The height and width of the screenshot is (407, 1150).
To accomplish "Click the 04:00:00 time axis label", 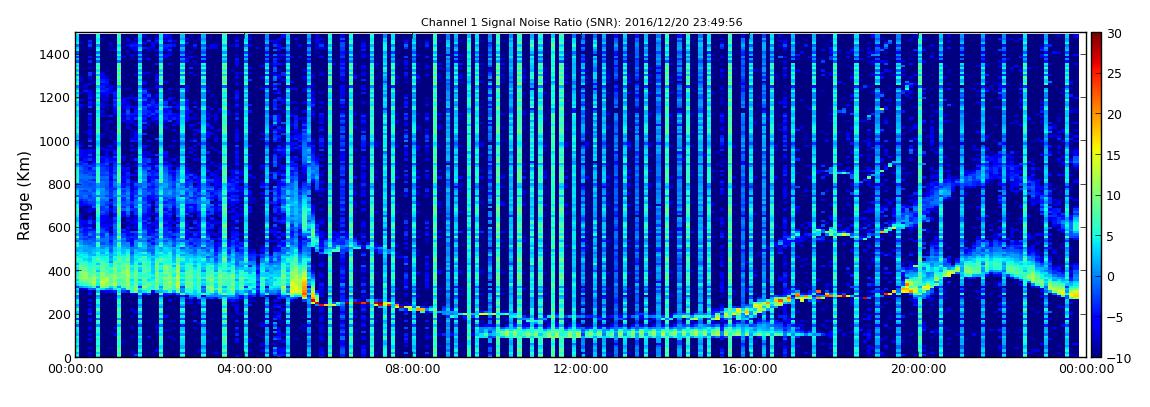I will click(x=243, y=370).
